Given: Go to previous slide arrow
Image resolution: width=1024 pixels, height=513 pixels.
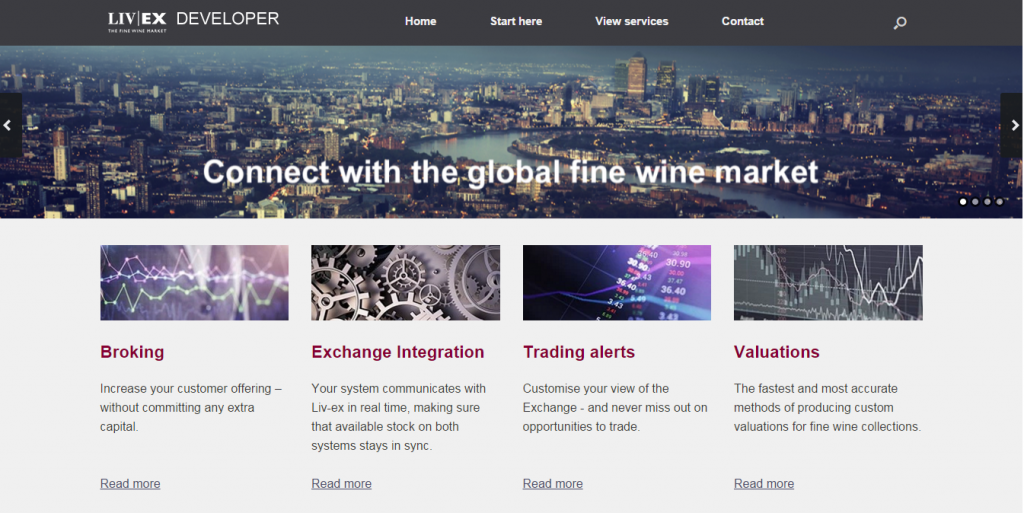Looking at the screenshot, I should pyautogui.click(x=9, y=125).
